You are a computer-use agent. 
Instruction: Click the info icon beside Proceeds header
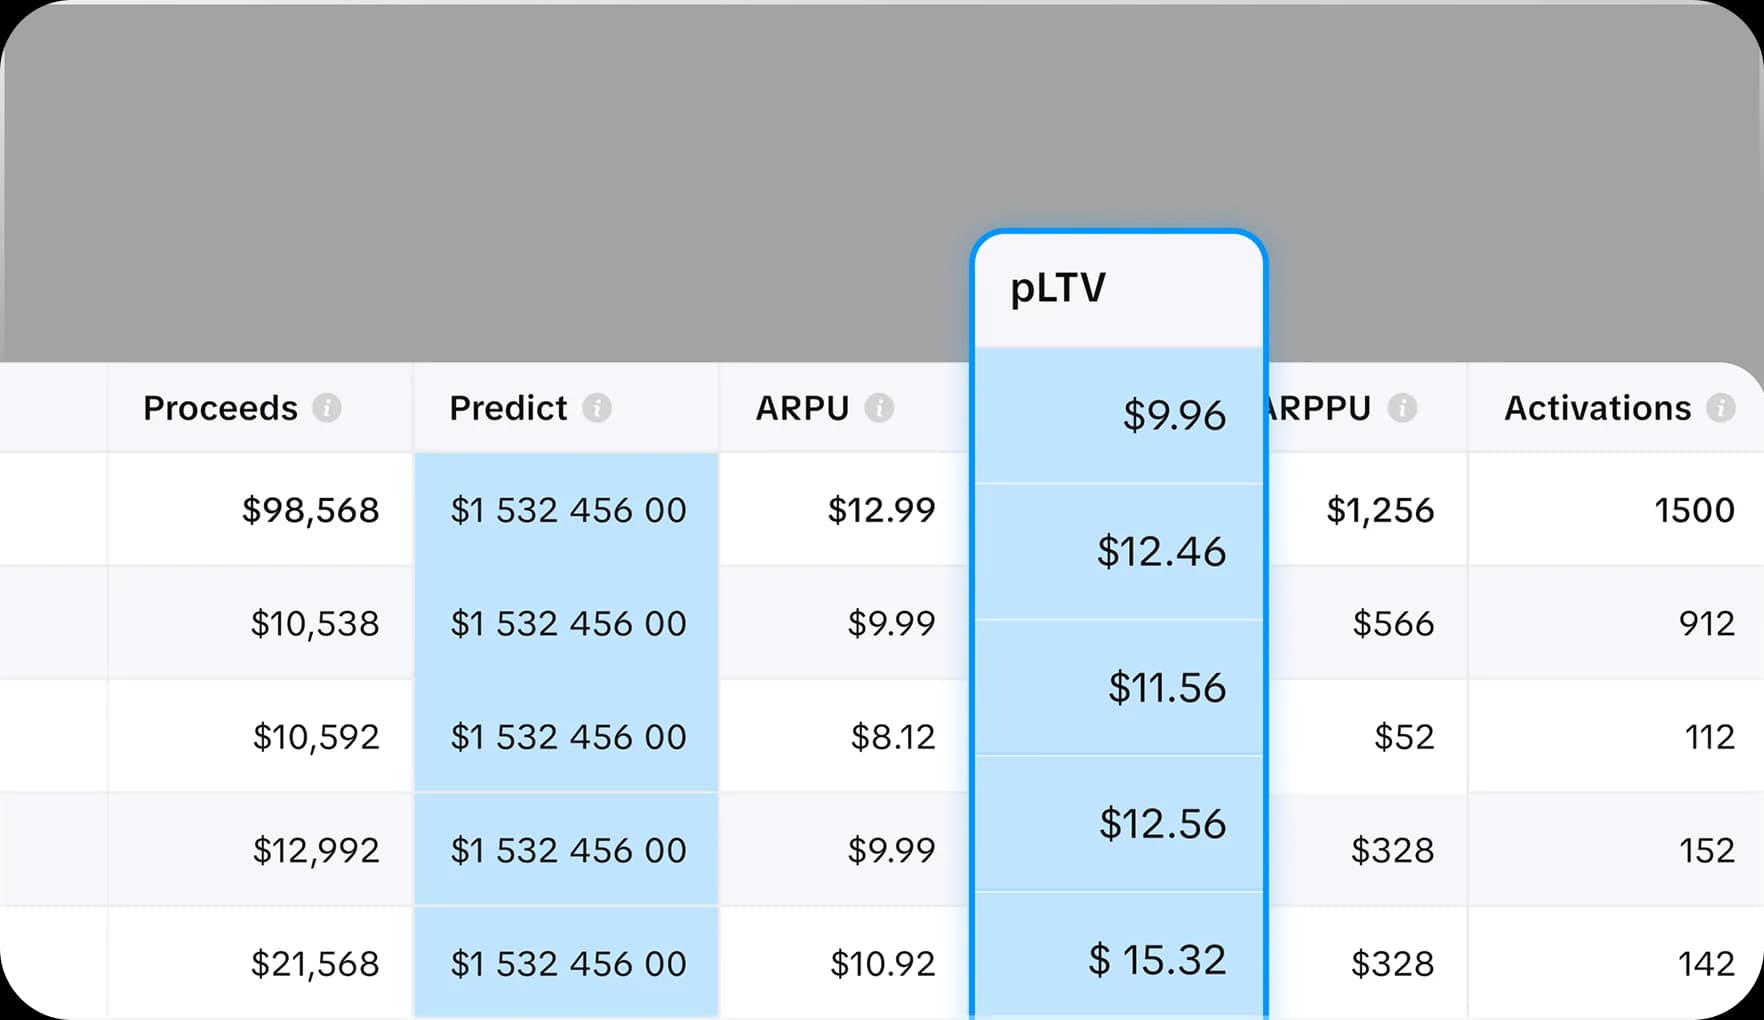click(327, 408)
